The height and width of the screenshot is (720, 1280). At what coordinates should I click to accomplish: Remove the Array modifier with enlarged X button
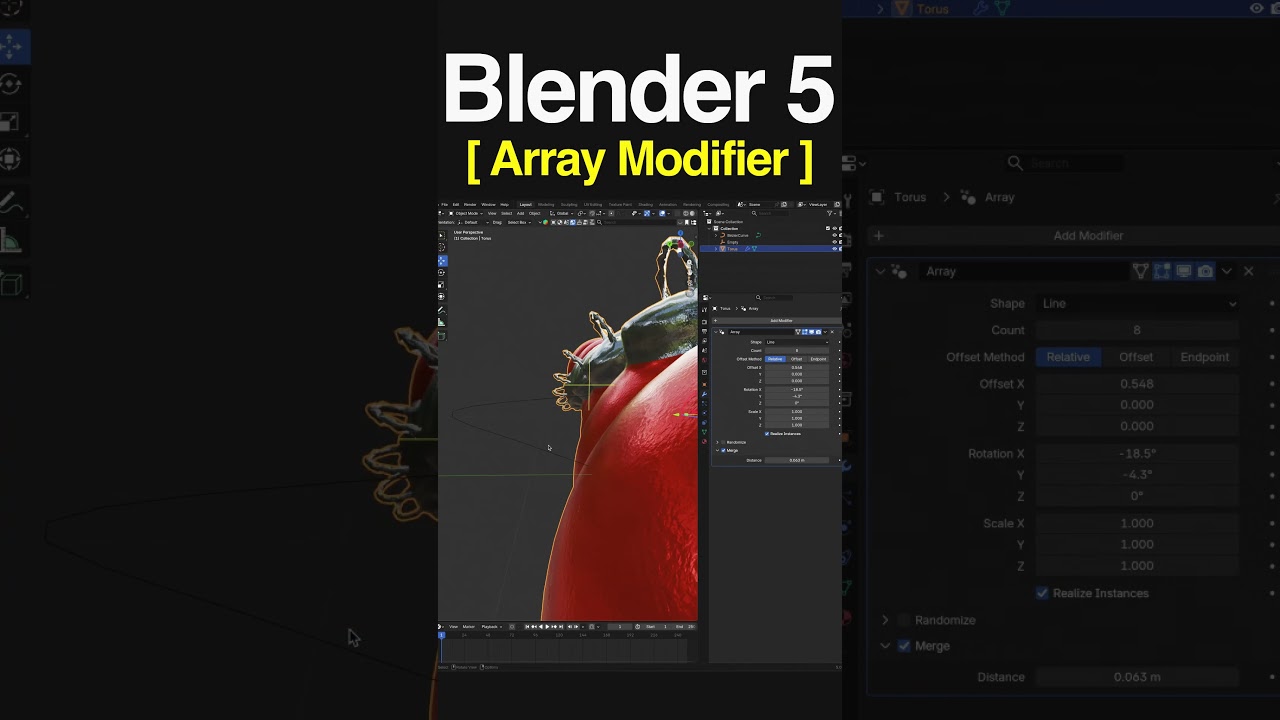coord(1248,271)
